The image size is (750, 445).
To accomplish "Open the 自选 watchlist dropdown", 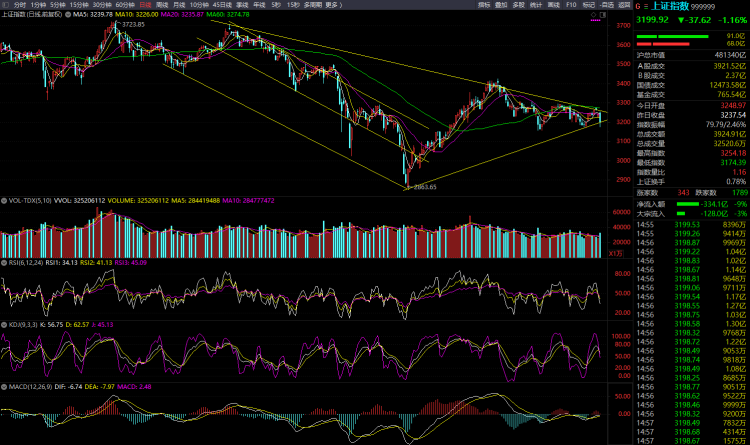I will pyautogui.click(x=609, y=5).
